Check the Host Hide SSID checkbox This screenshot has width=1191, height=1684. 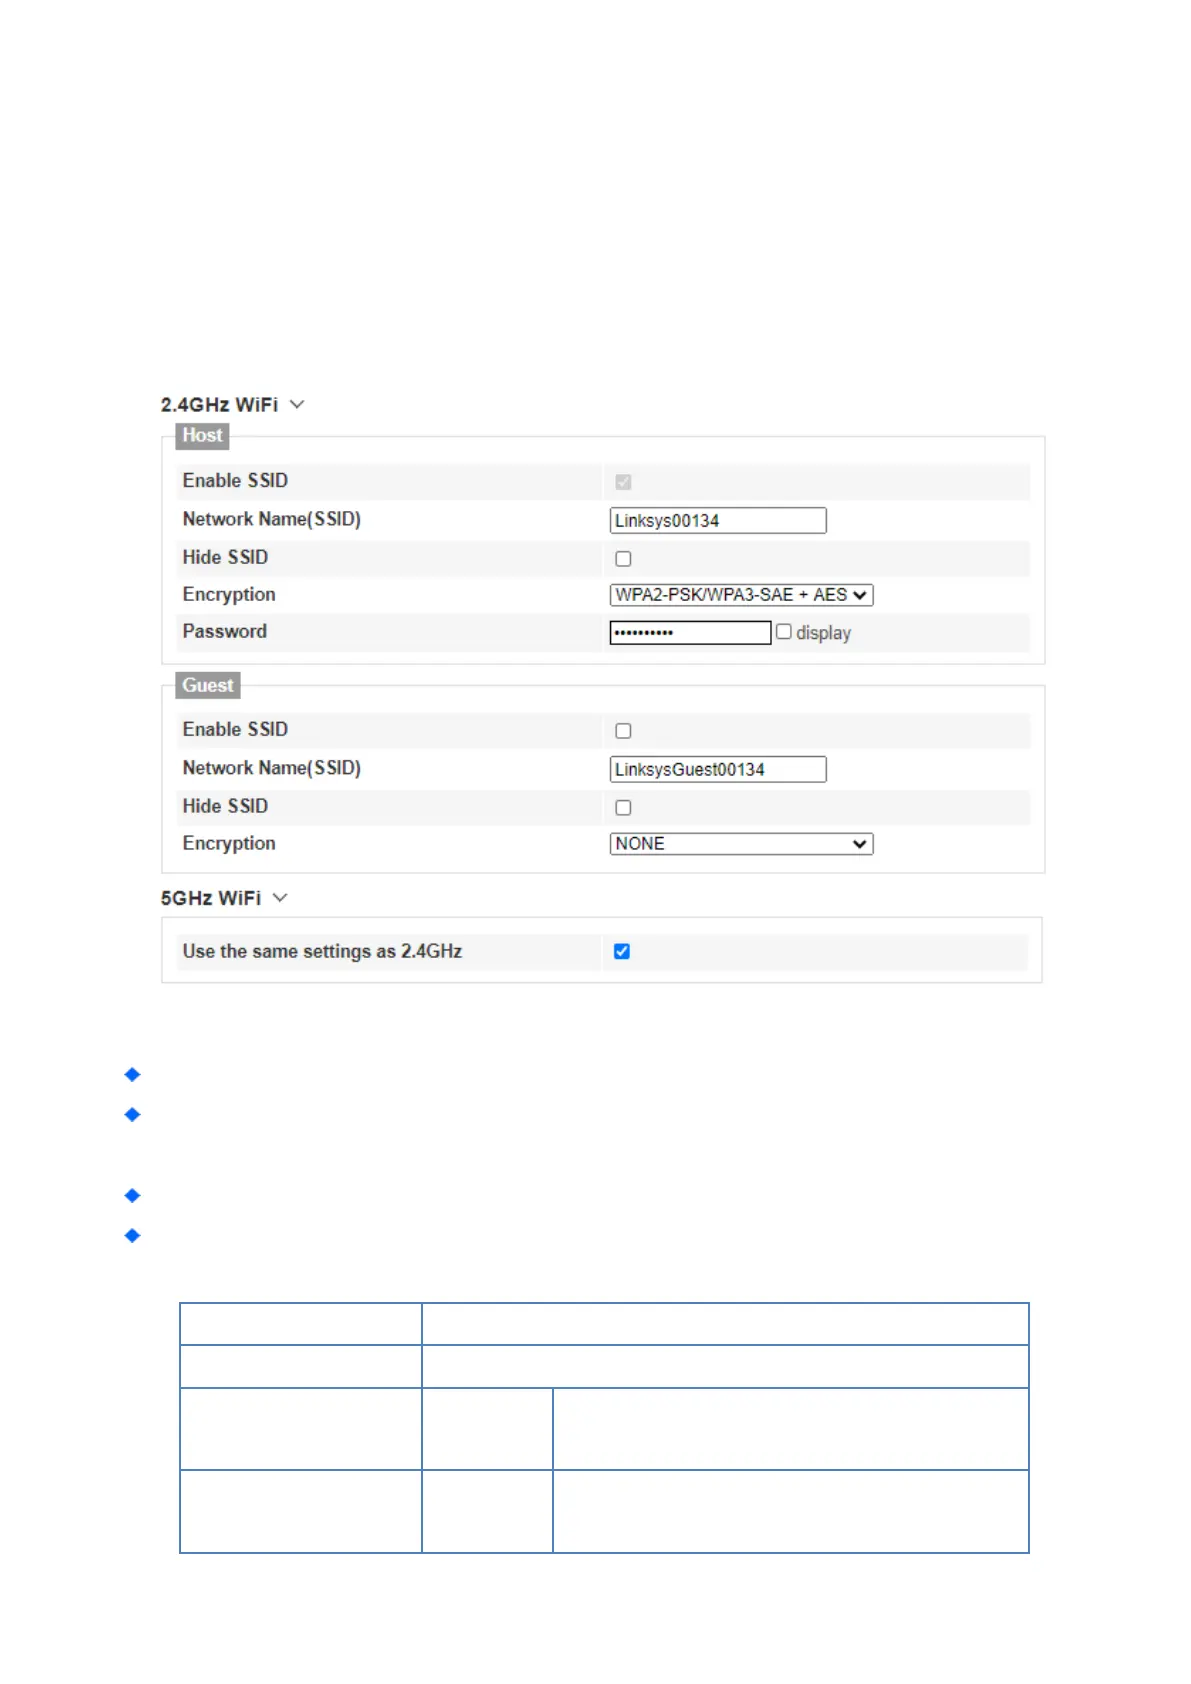pos(623,559)
